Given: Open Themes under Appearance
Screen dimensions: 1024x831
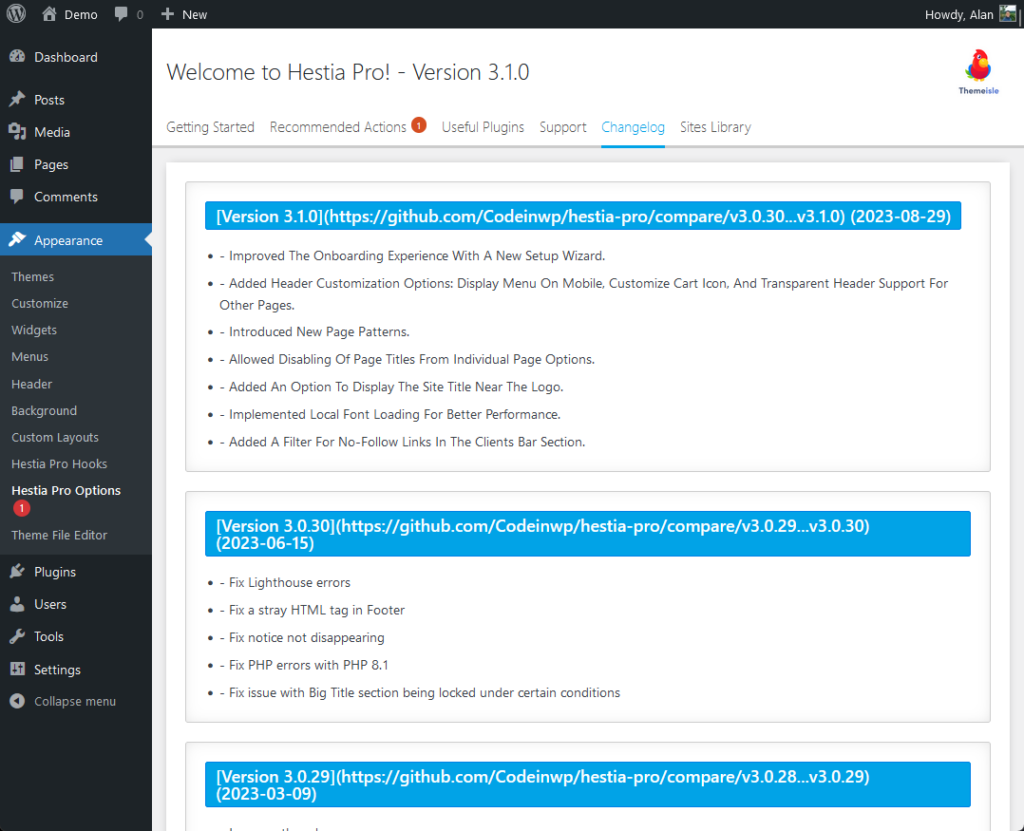Looking at the screenshot, I should [33, 276].
